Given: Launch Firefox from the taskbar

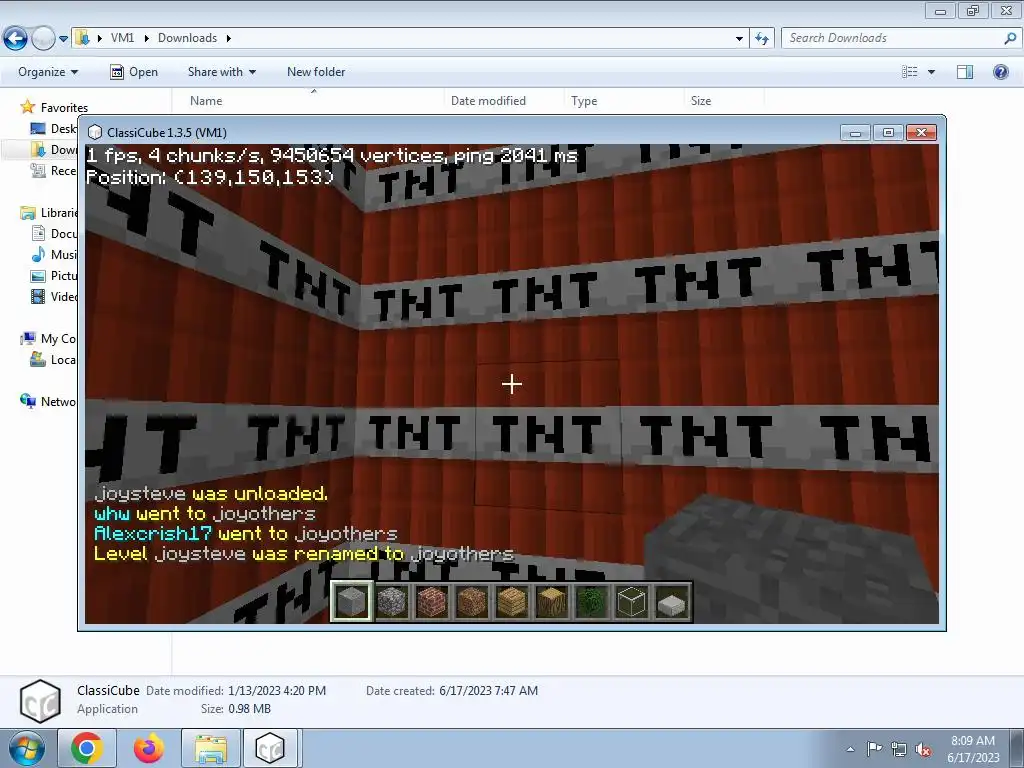Looking at the screenshot, I should [149, 748].
